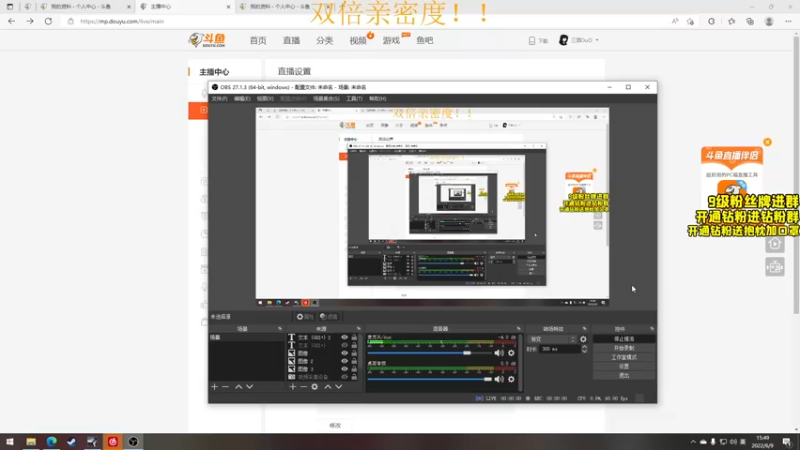Move scene down with arrow in Scenes panel
The width and height of the screenshot is (800, 450).
pyautogui.click(x=249, y=387)
